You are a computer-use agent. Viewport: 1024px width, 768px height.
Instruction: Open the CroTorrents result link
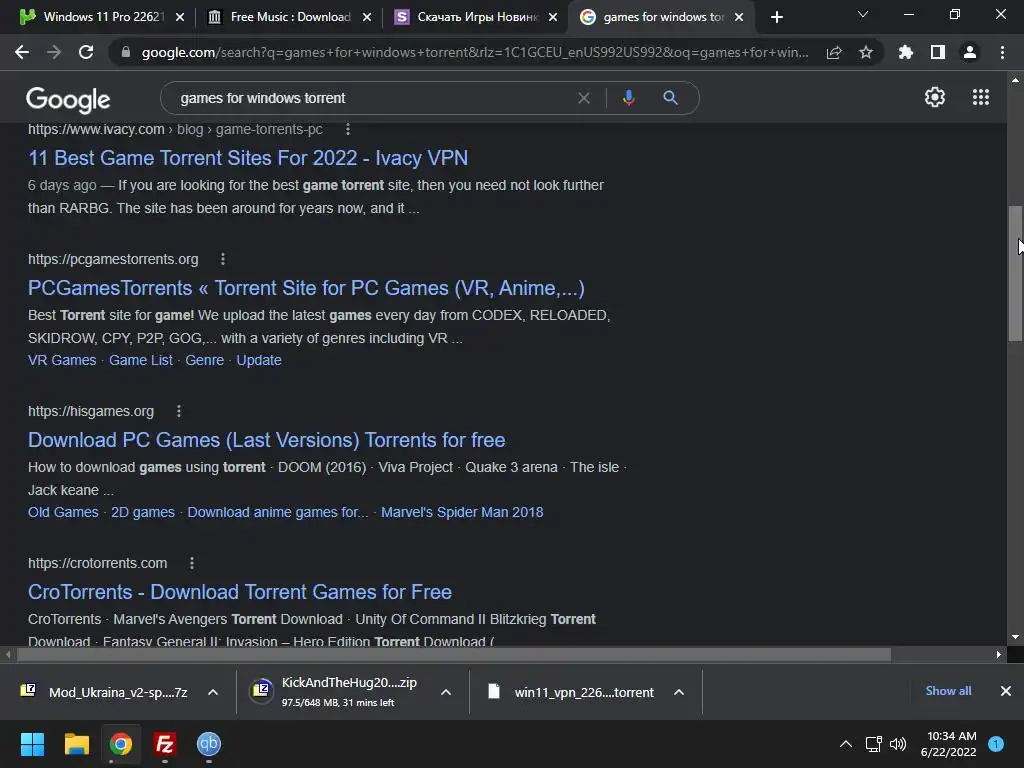(x=240, y=592)
